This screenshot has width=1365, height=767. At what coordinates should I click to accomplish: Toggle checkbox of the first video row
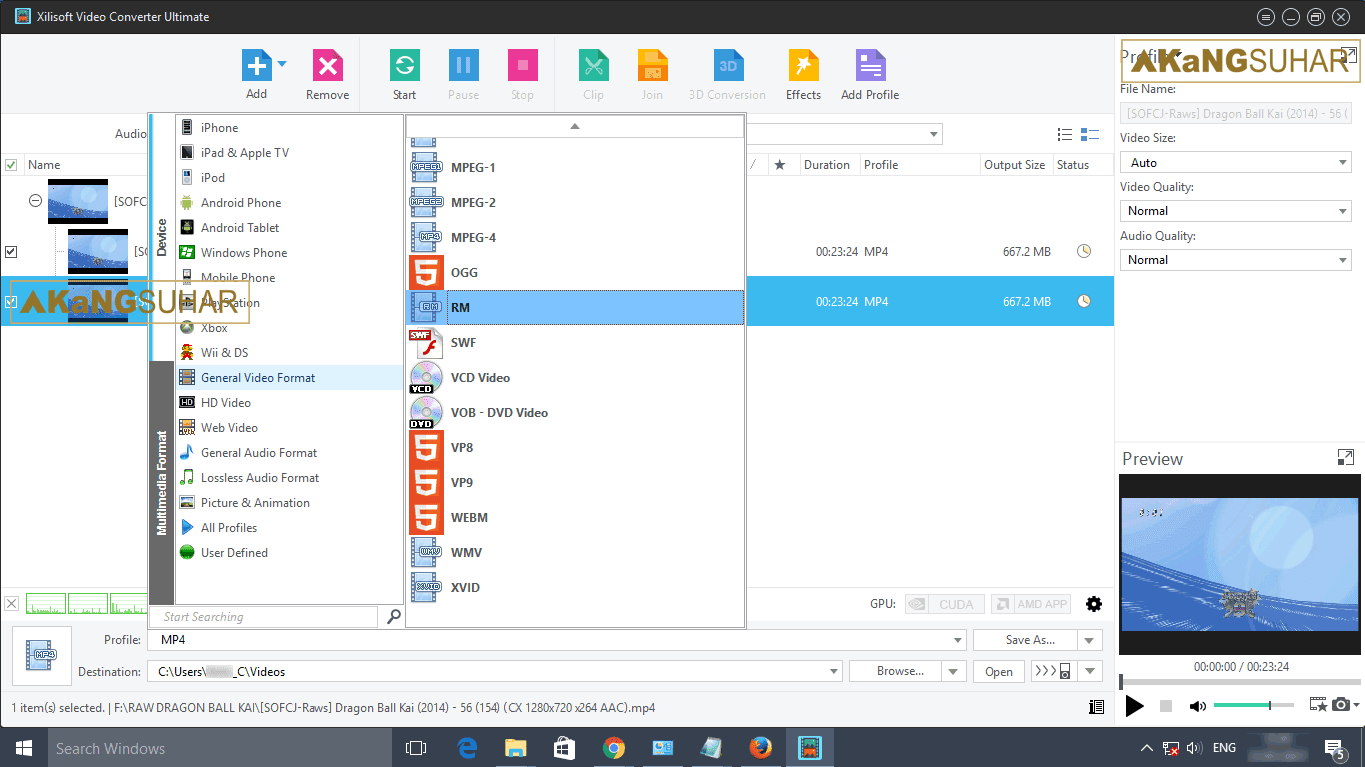tap(11, 252)
